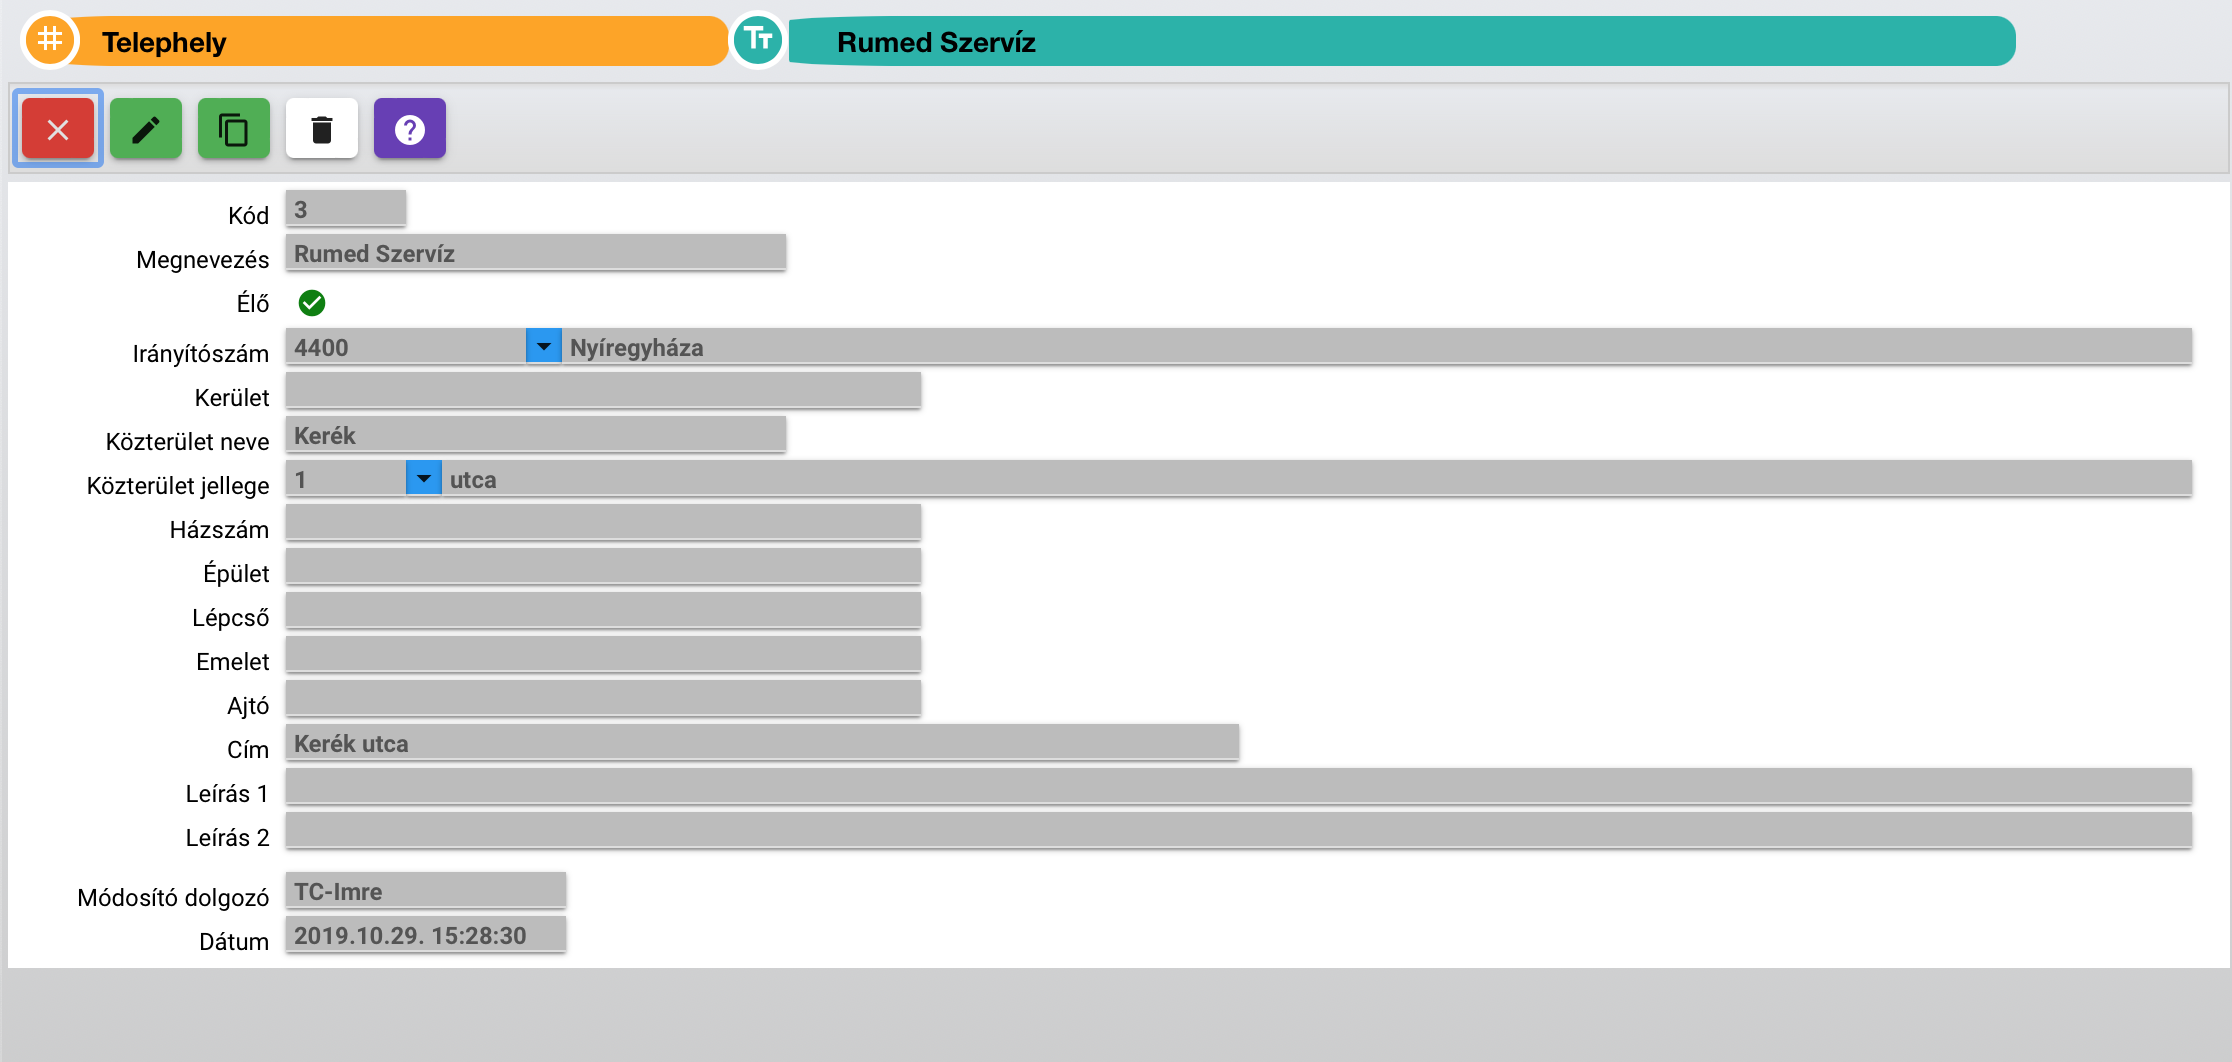The width and height of the screenshot is (2232, 1062).
Task: Click the empty Ajtó field
Action: tap(603, 698)
